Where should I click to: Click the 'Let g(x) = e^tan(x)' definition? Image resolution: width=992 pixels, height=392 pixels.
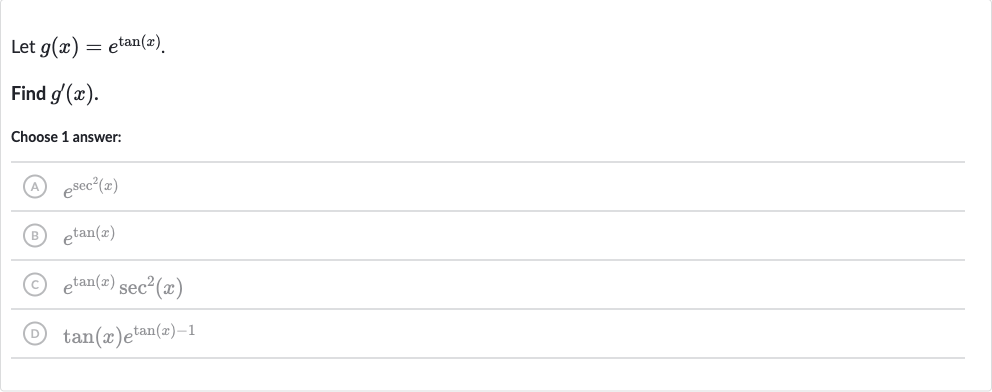point(88,46)
